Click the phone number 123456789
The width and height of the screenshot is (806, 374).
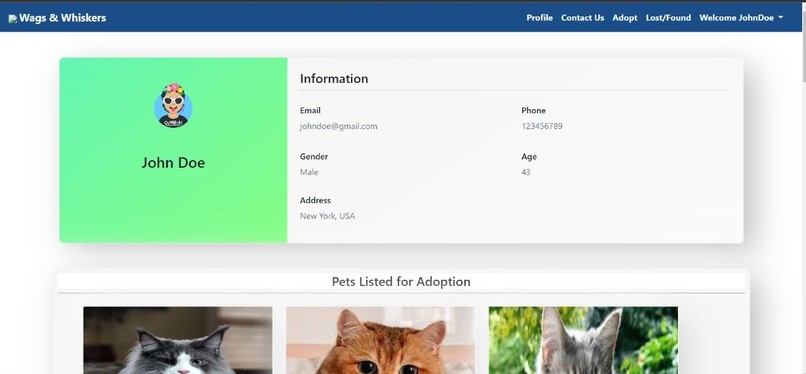[x=542, y=126]
